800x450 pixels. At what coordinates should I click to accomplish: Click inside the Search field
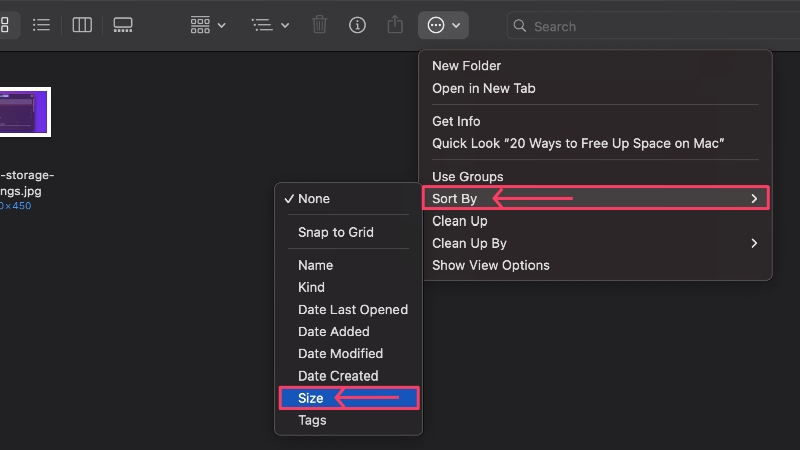click(654, 26)
